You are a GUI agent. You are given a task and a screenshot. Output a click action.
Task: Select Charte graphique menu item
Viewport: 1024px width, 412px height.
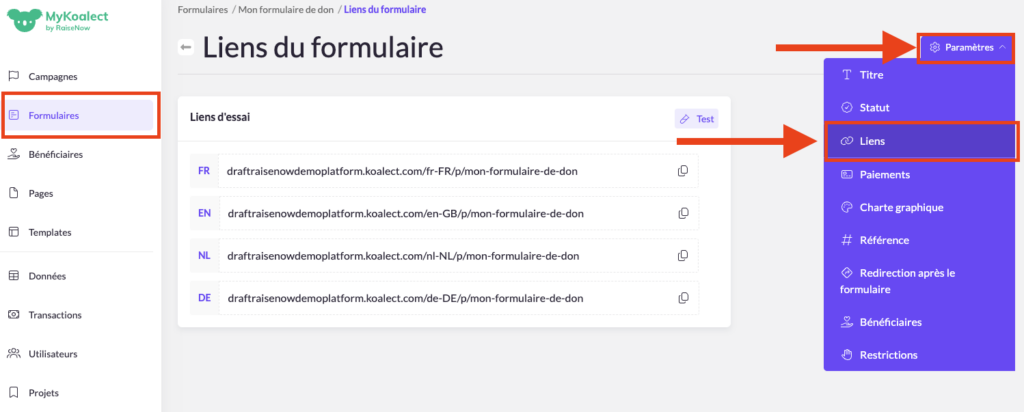(900, 207)
